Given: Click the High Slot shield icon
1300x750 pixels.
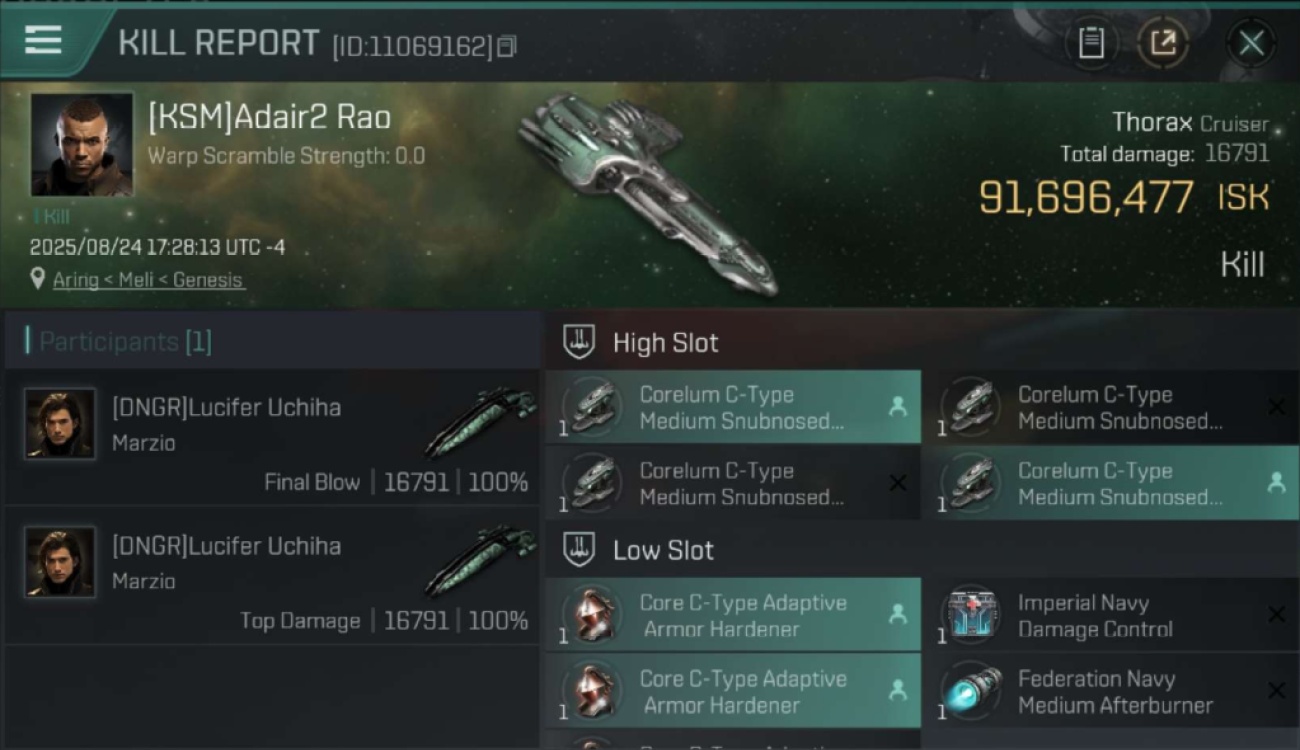Looking at the screenshot, I should 579,342.
